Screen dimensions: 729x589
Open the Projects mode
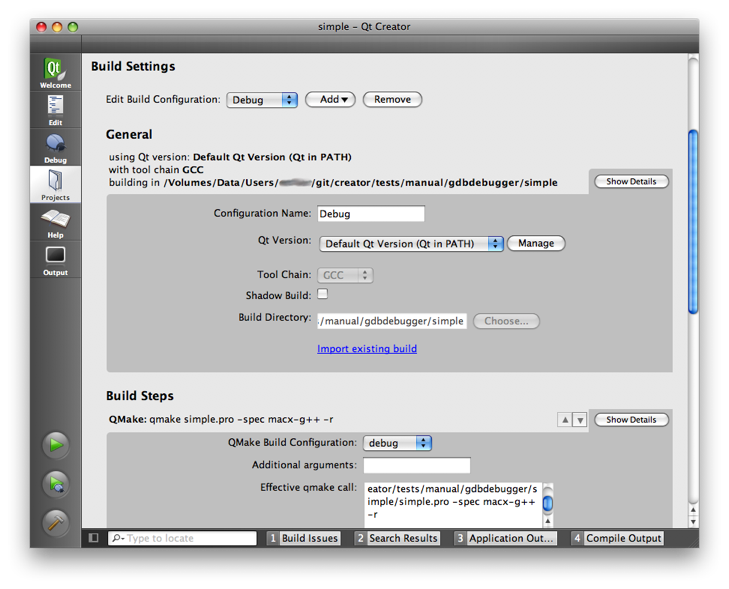[55, 185]
